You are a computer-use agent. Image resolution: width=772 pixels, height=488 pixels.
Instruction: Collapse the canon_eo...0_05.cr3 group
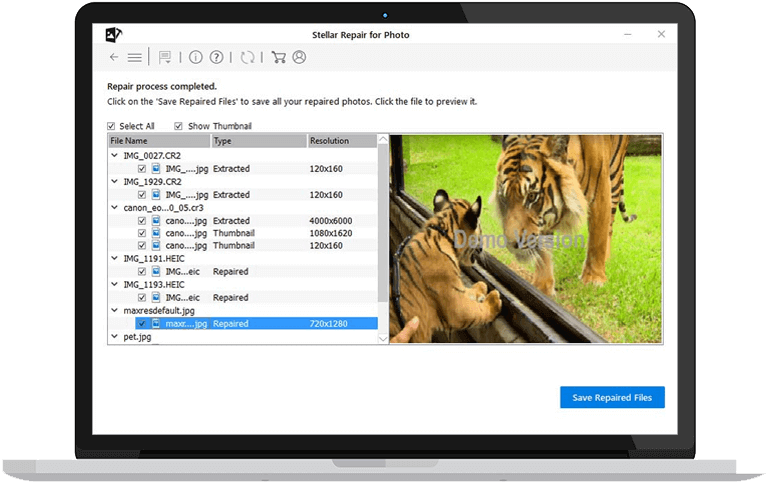[115, 207]
